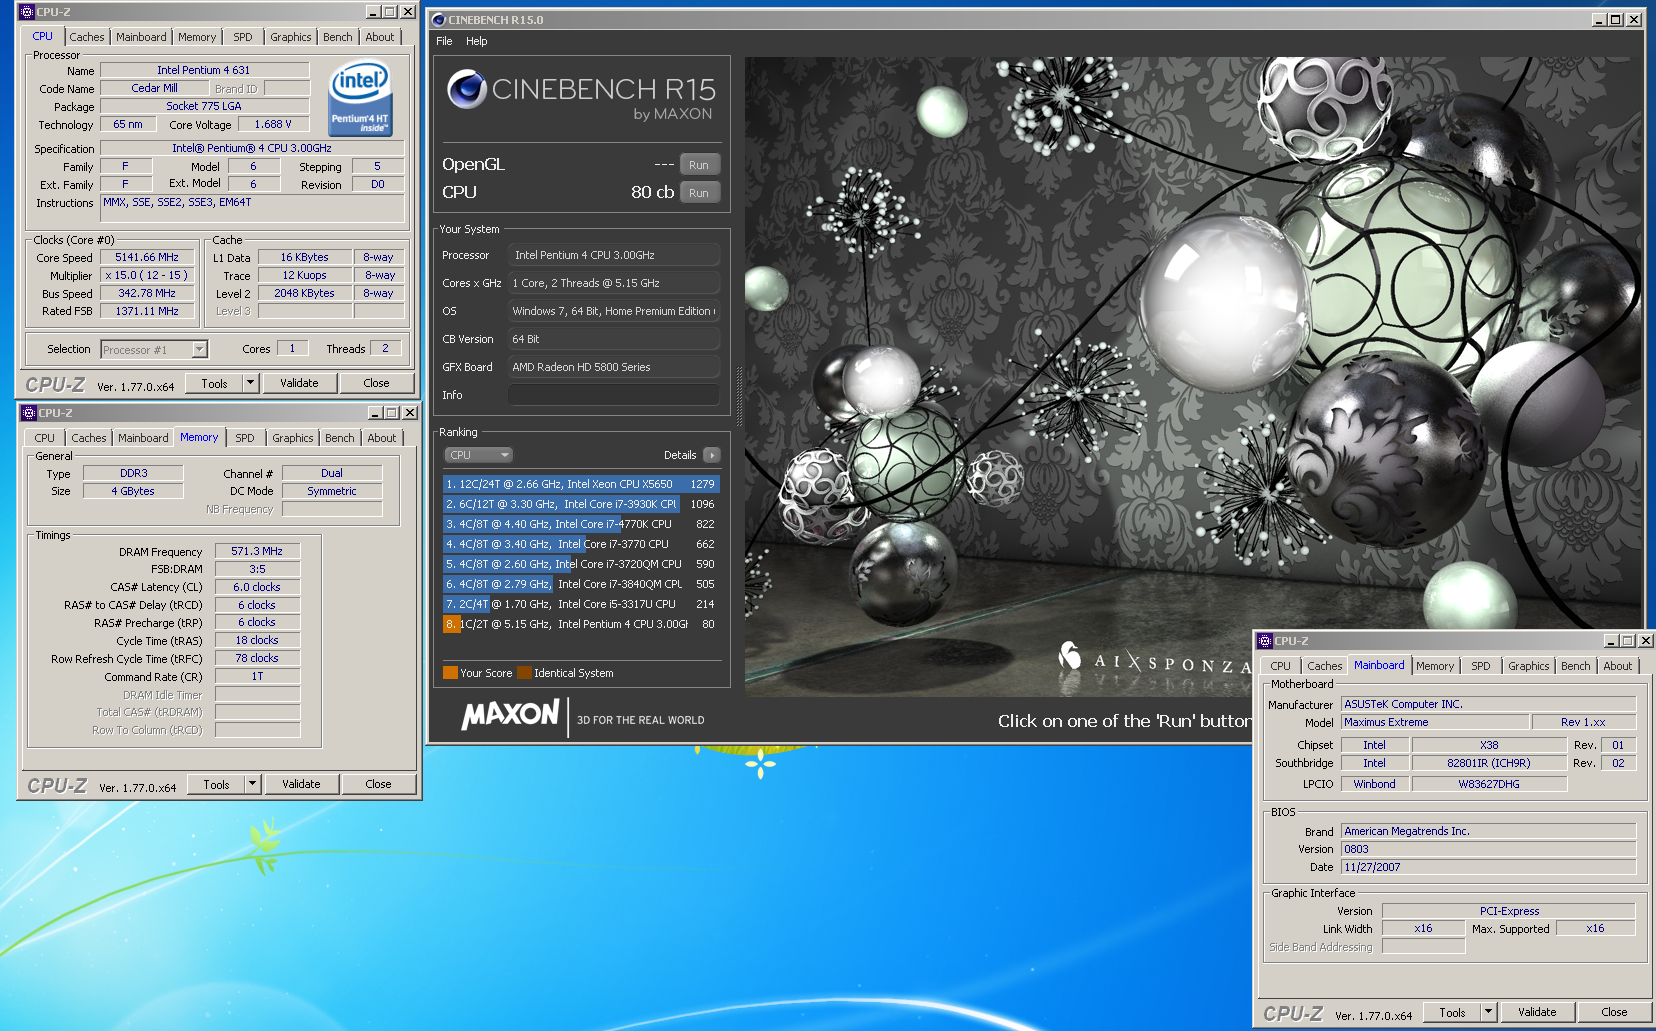The image size is (1656, 1031).
Task: Click Validate in the Memory CPU-Z window
Action: coord(301,784)
